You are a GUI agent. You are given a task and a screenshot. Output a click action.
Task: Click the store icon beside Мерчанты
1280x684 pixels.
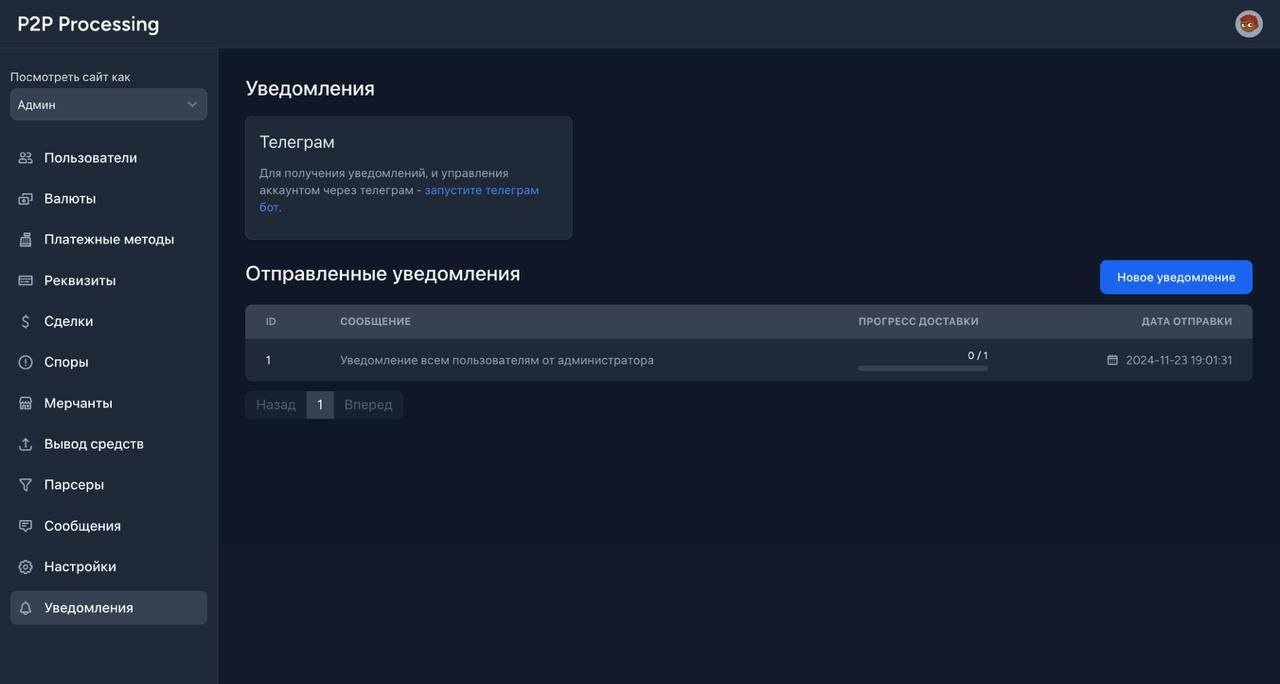pyautogui.click(x=26, y=403)
